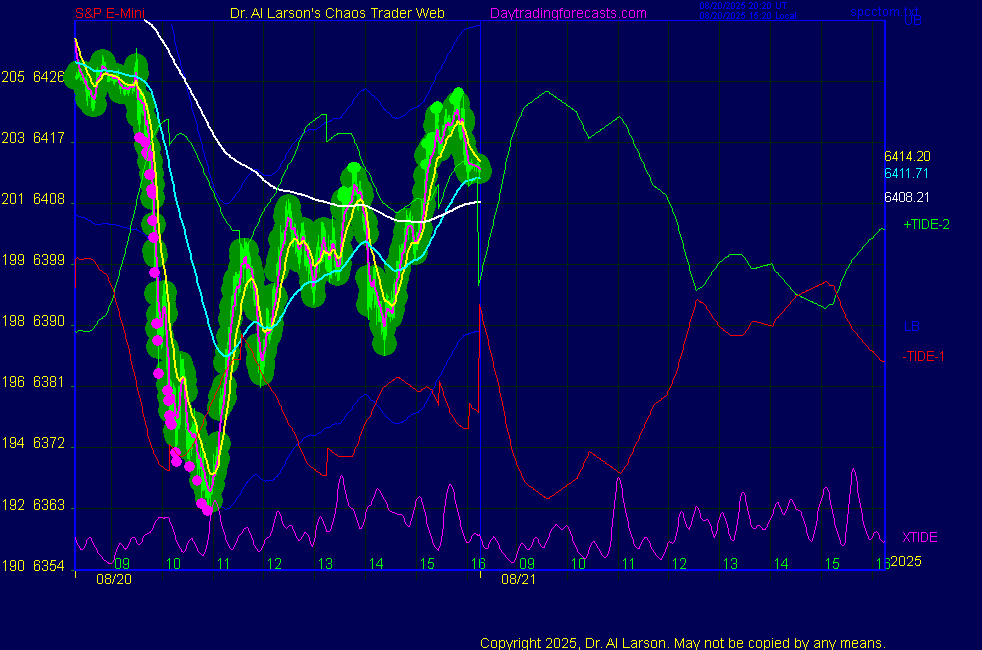Click the UT timestamp at the top
The width and height of the screenshot is (982, 650).
[745, 6]
